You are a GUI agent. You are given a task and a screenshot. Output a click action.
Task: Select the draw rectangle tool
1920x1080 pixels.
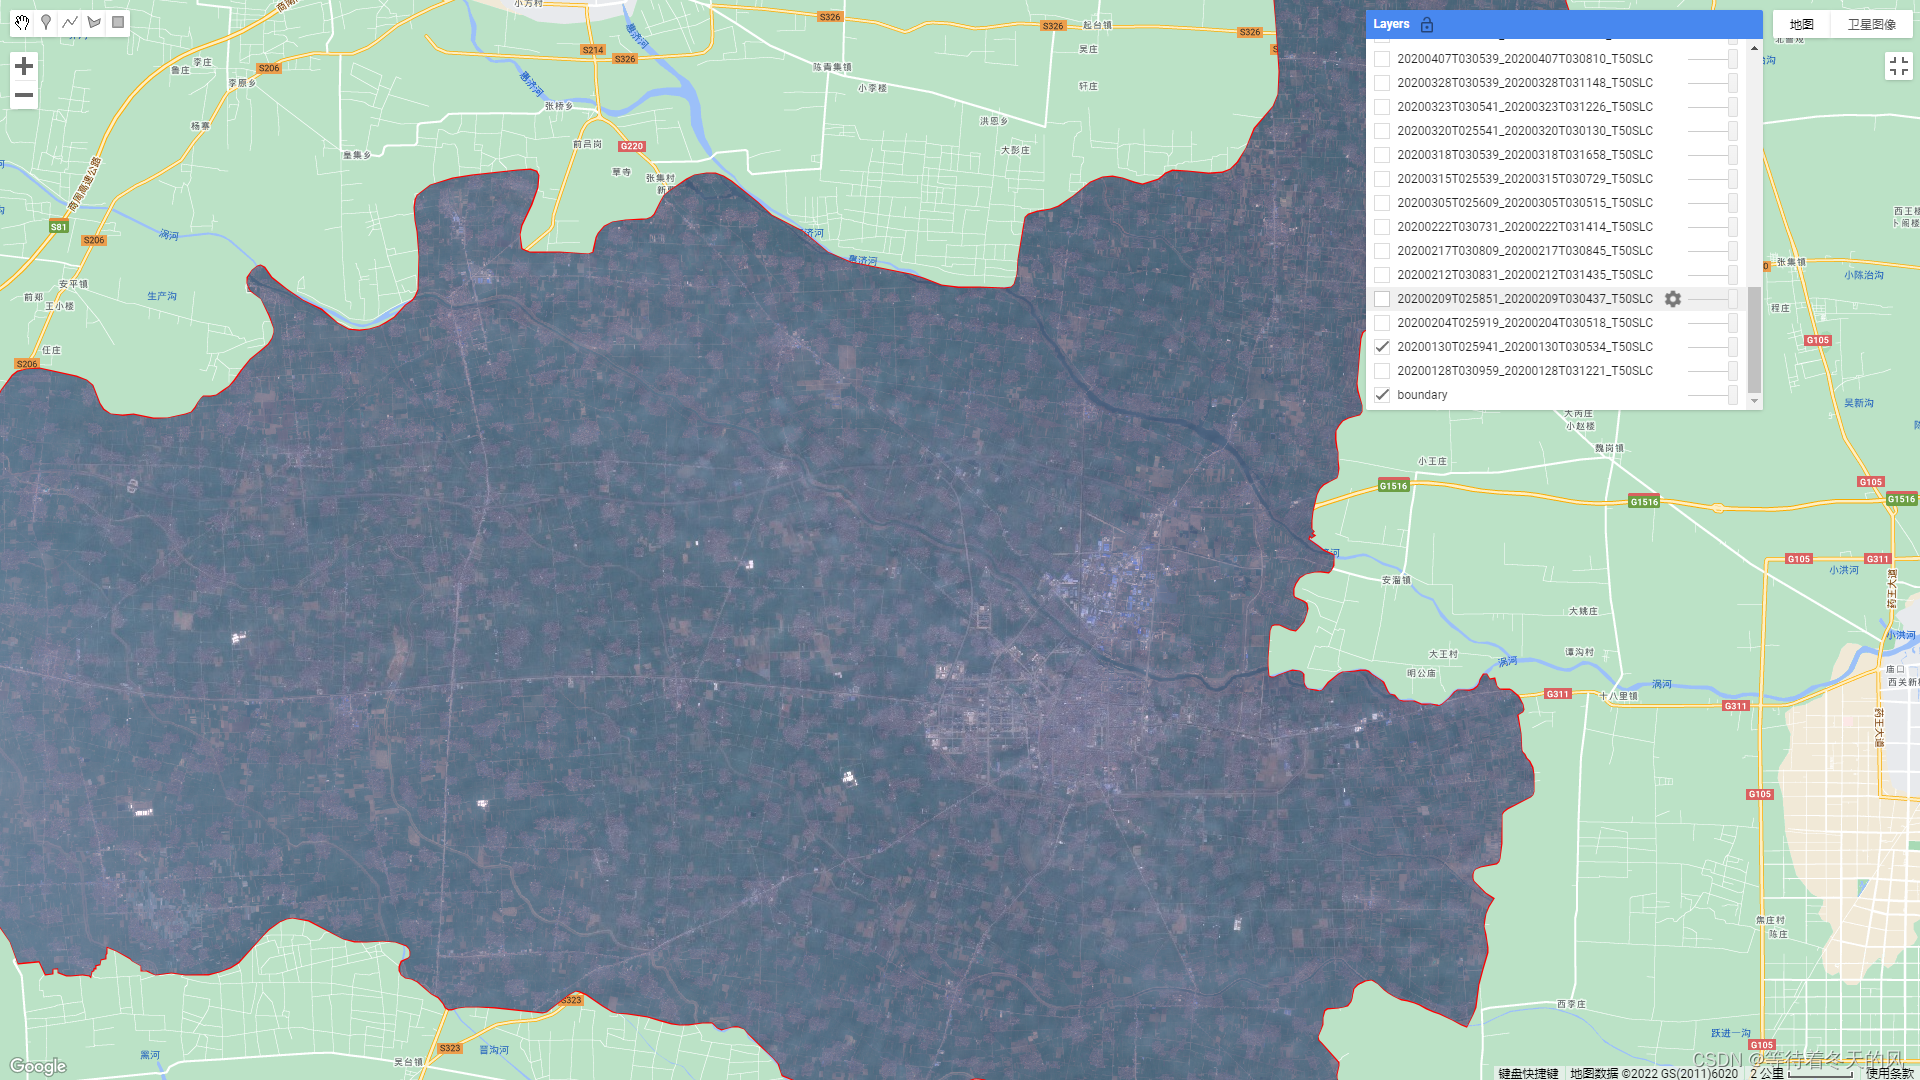point(118,22)
